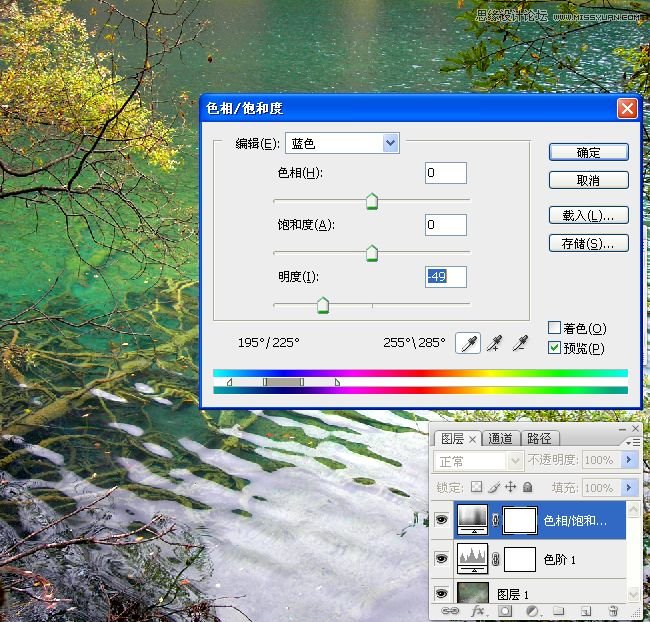The height and width of the screenshot is (622, 650).
Task: Select the 色阶 1 layer name
Action: pyautogui.click(x=559, y=560)
